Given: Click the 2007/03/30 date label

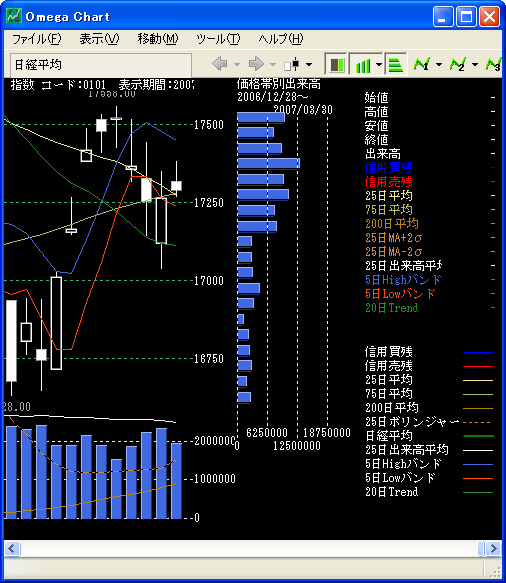Looking at the screenshot, I should [x=303, y=110].
